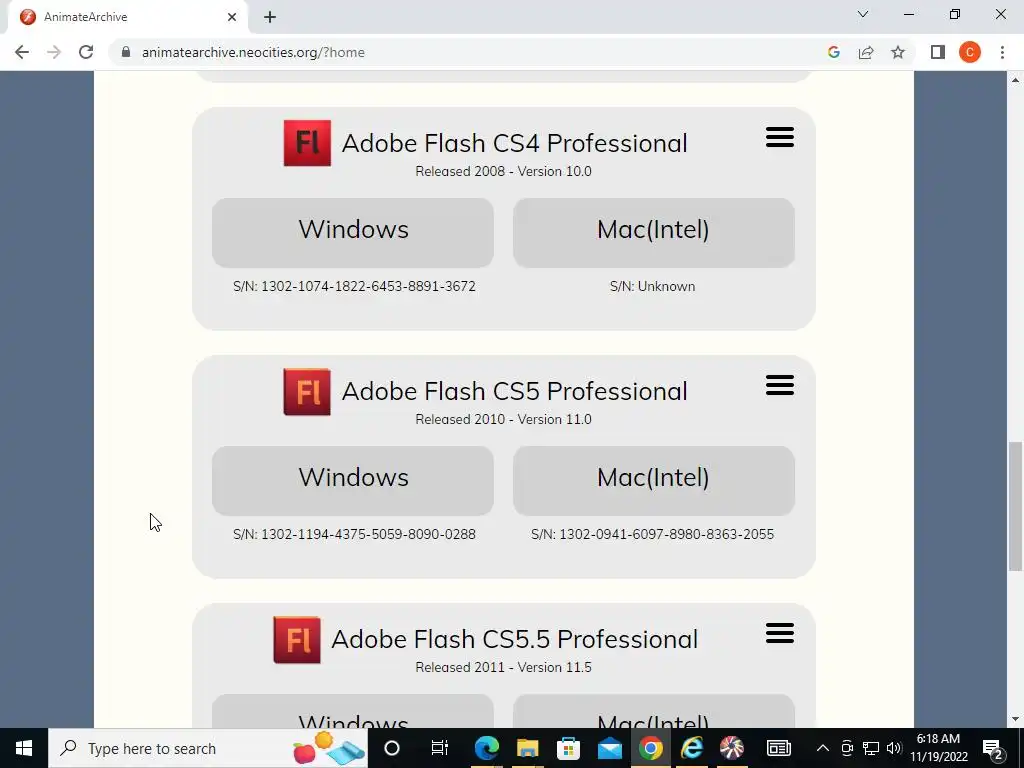This screenshot has height=768, width=1024.
Task: Download Flash CS4 for Mac(Intel)
Action: click(x=654, y=232)
